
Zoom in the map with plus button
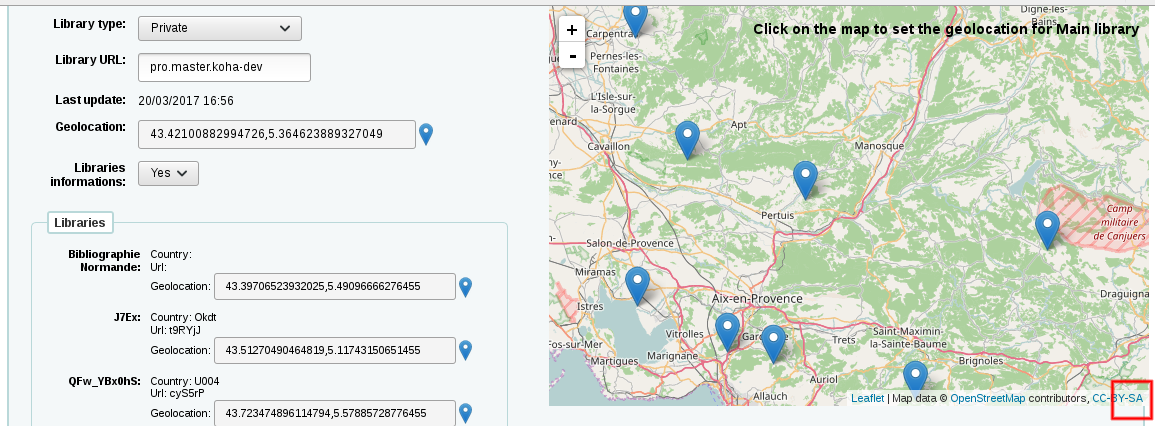[572, 30]
